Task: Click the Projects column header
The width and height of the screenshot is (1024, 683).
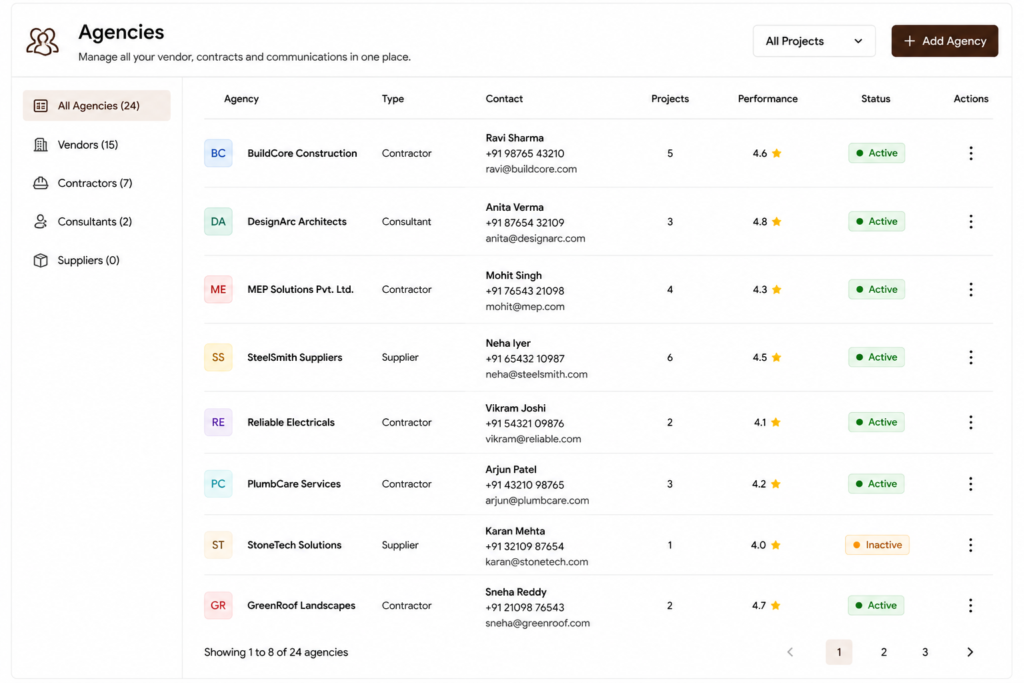Action: [x=669, y=99]
